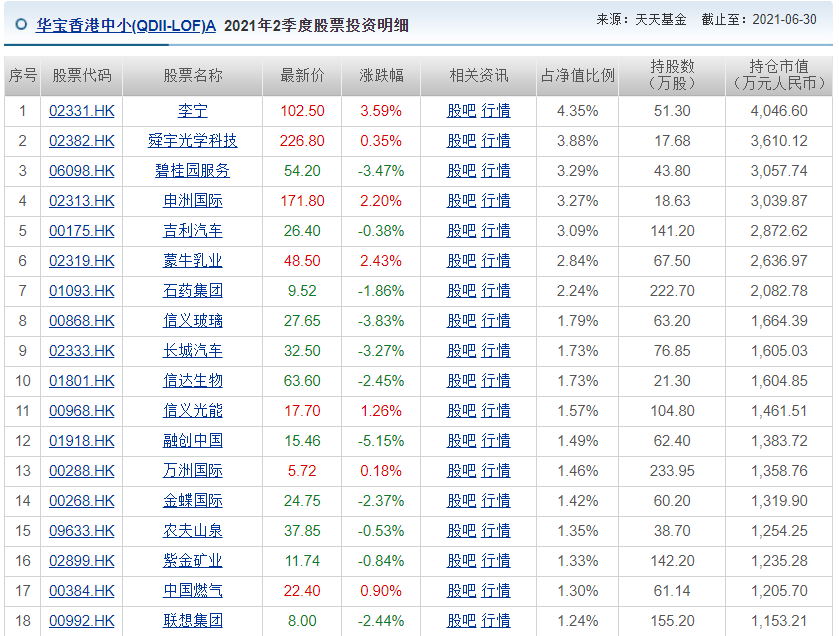The height and width of the screenshot is (636, 839).
Task: Open stock code 02319.HK link
Action: point(82,260)
